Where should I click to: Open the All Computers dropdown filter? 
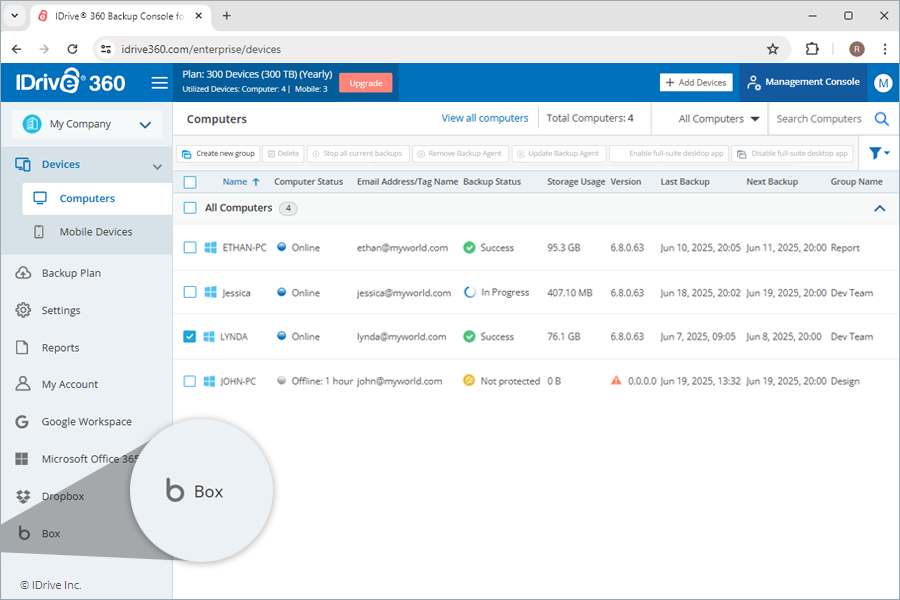tap(718, 119)
